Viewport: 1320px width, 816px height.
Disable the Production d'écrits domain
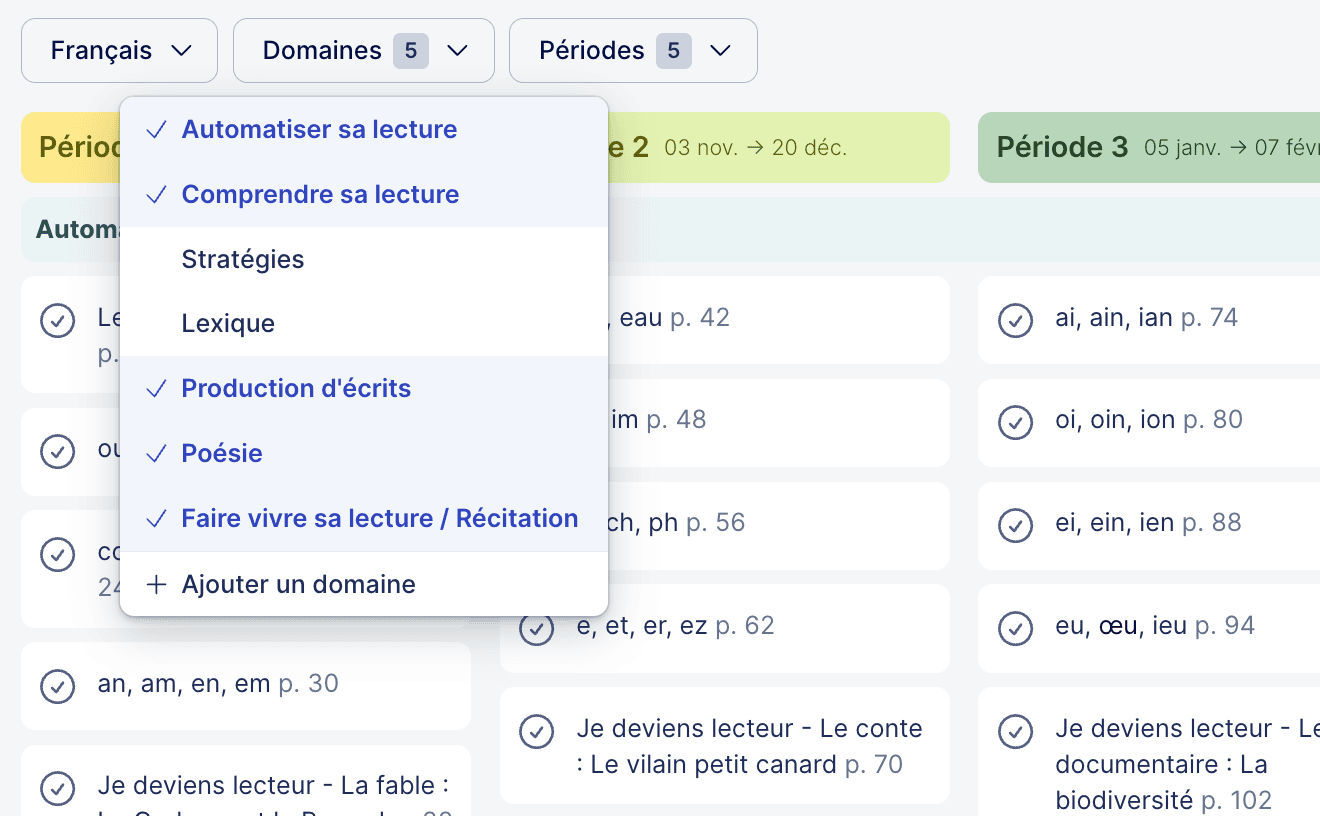pos(295,388)
